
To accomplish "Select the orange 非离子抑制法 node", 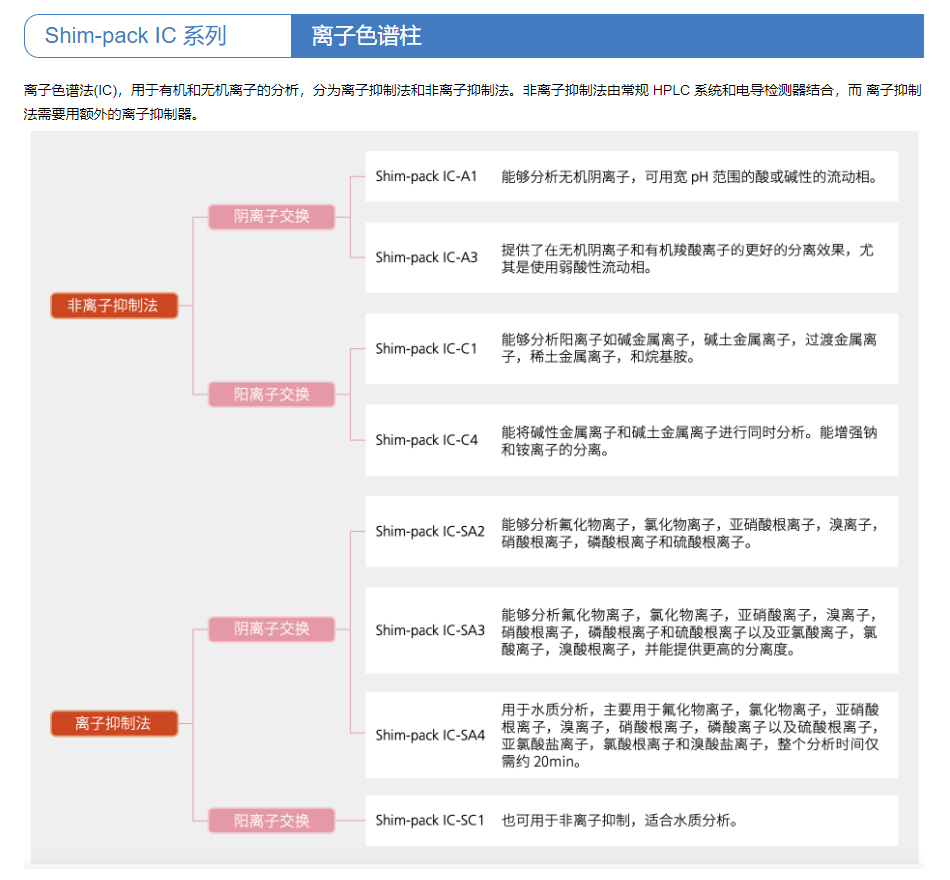I will [x=114, y=306].
